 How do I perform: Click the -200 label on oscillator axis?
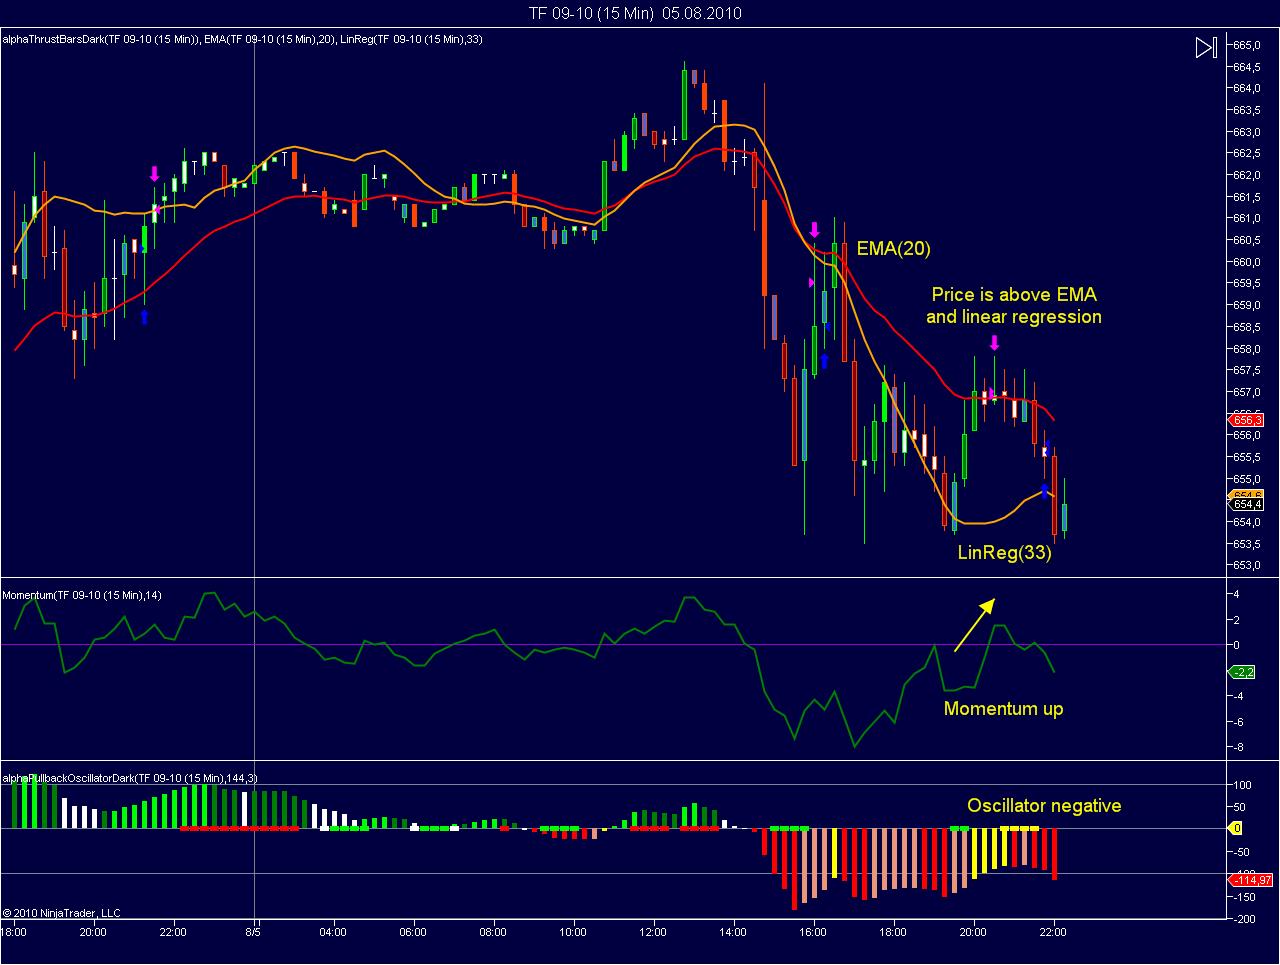click(1244, 918)
